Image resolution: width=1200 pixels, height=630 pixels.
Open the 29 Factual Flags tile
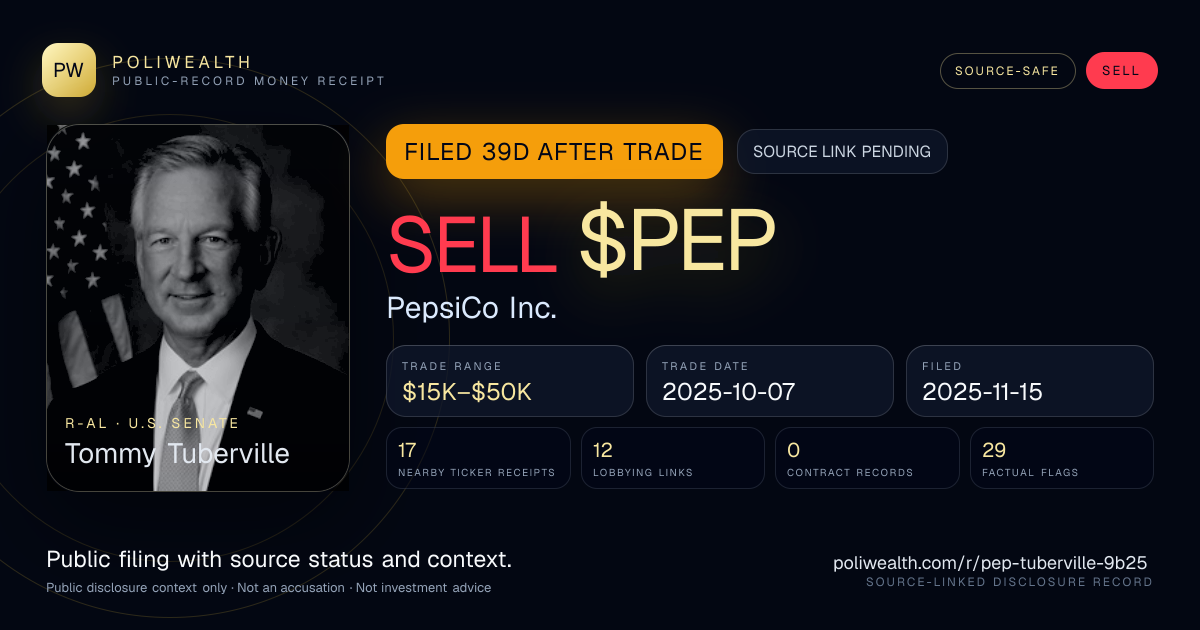pyautogui.click(x=1062, y=458)
